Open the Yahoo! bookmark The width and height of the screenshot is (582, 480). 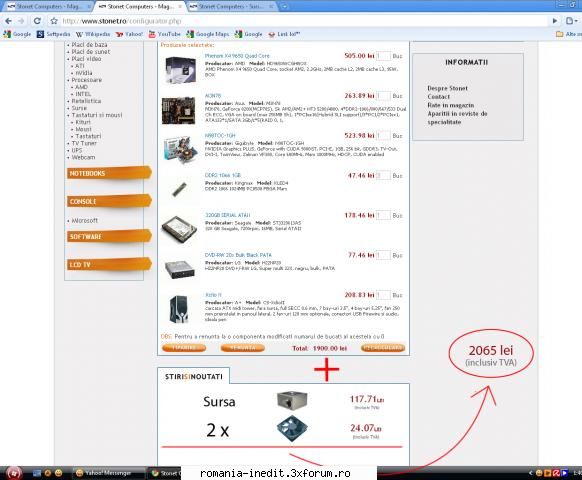pyautogui.click(x=129, y=34)
